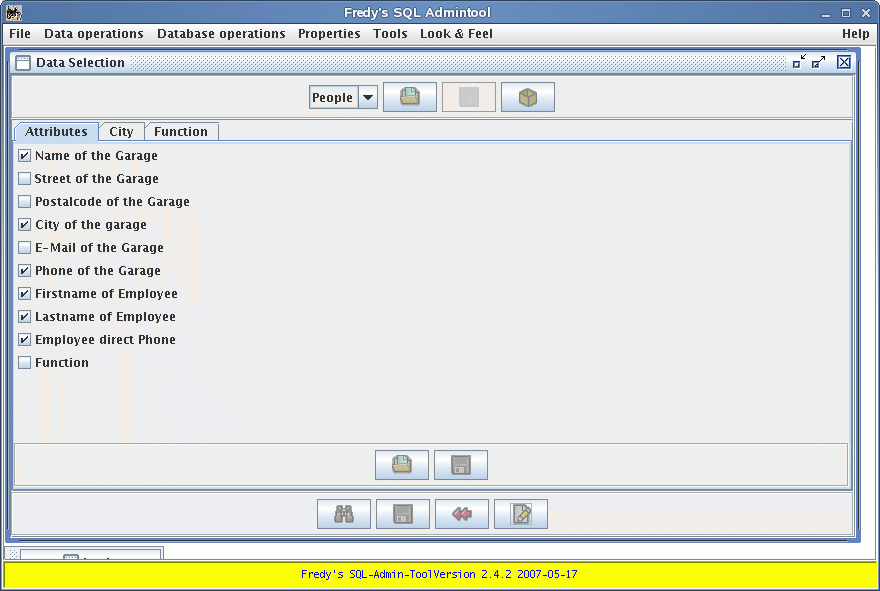This screenshot has height=591, width=880.
Task: Enable Street of the Garage checkbox
Action: [25, 179]
